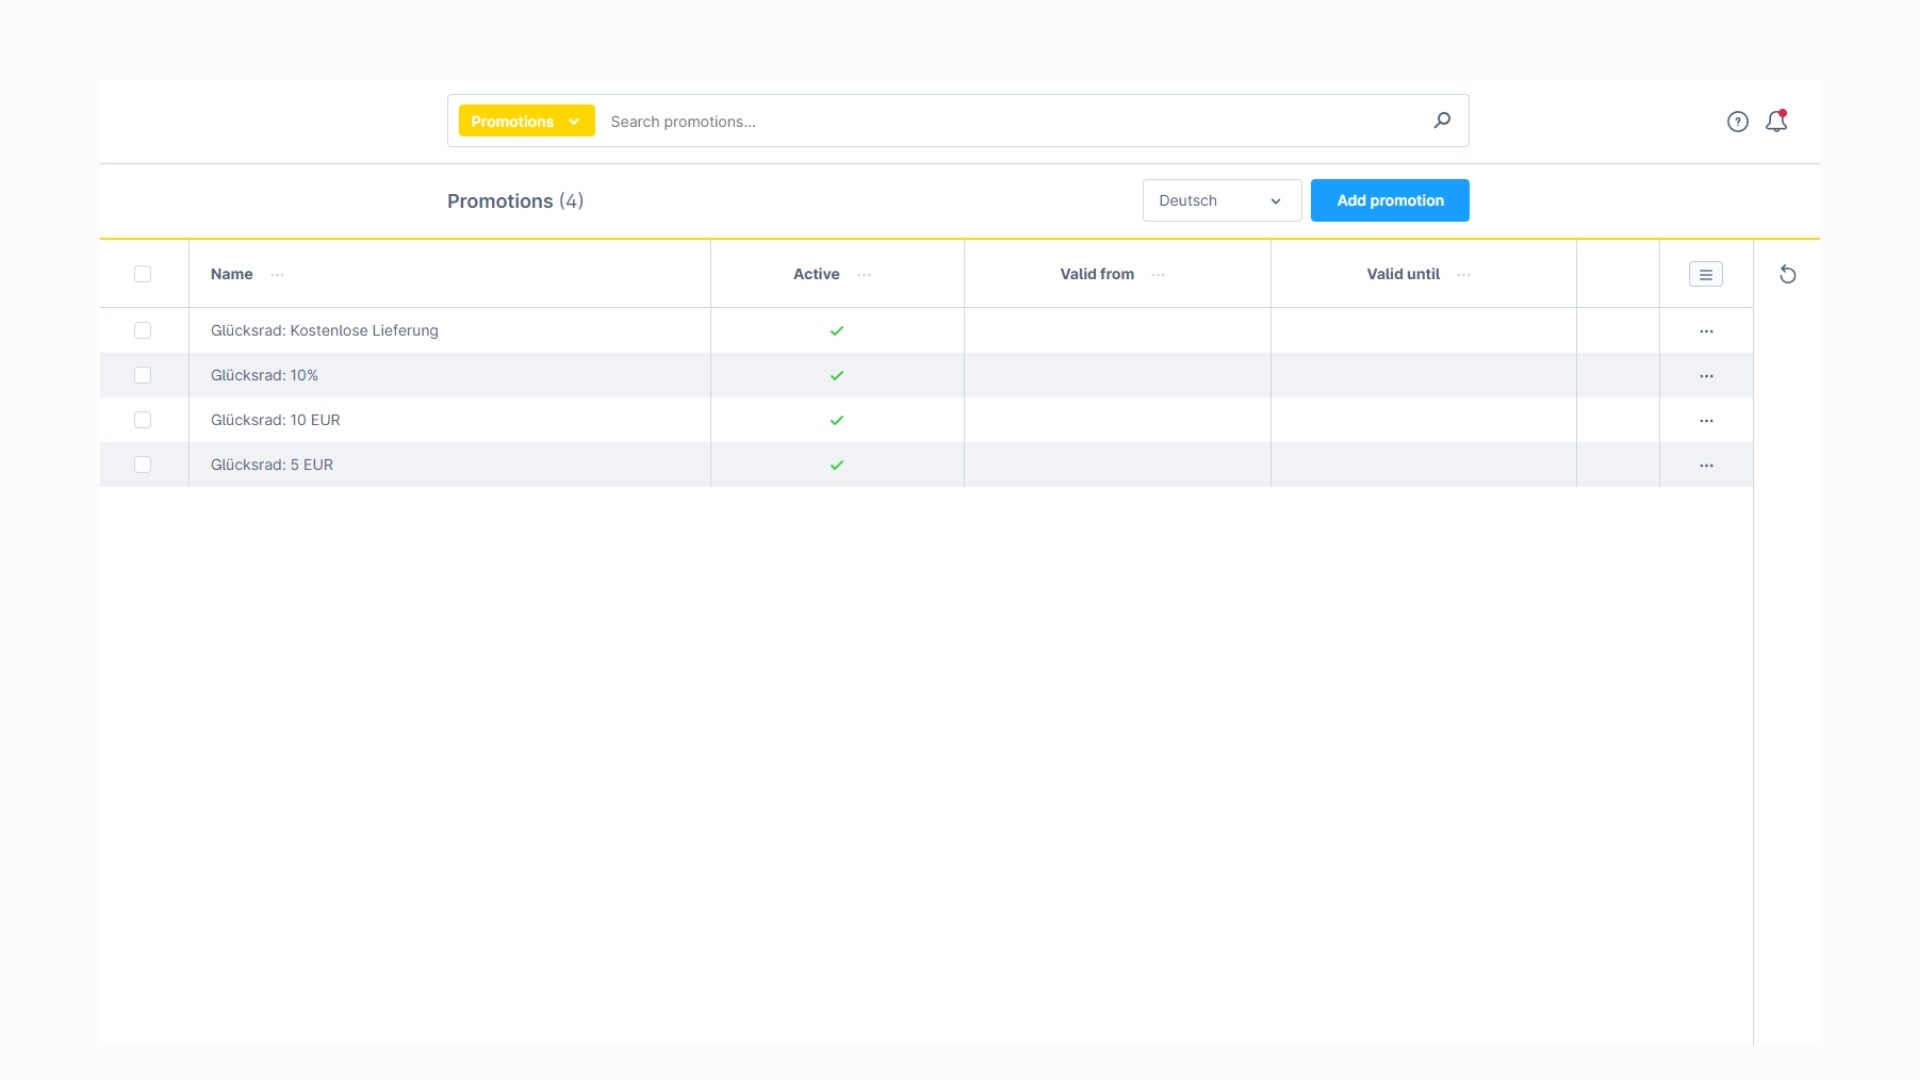Click the search magnifier icon
This screenshot has height=1080, width=1920.
[1441, 121]
